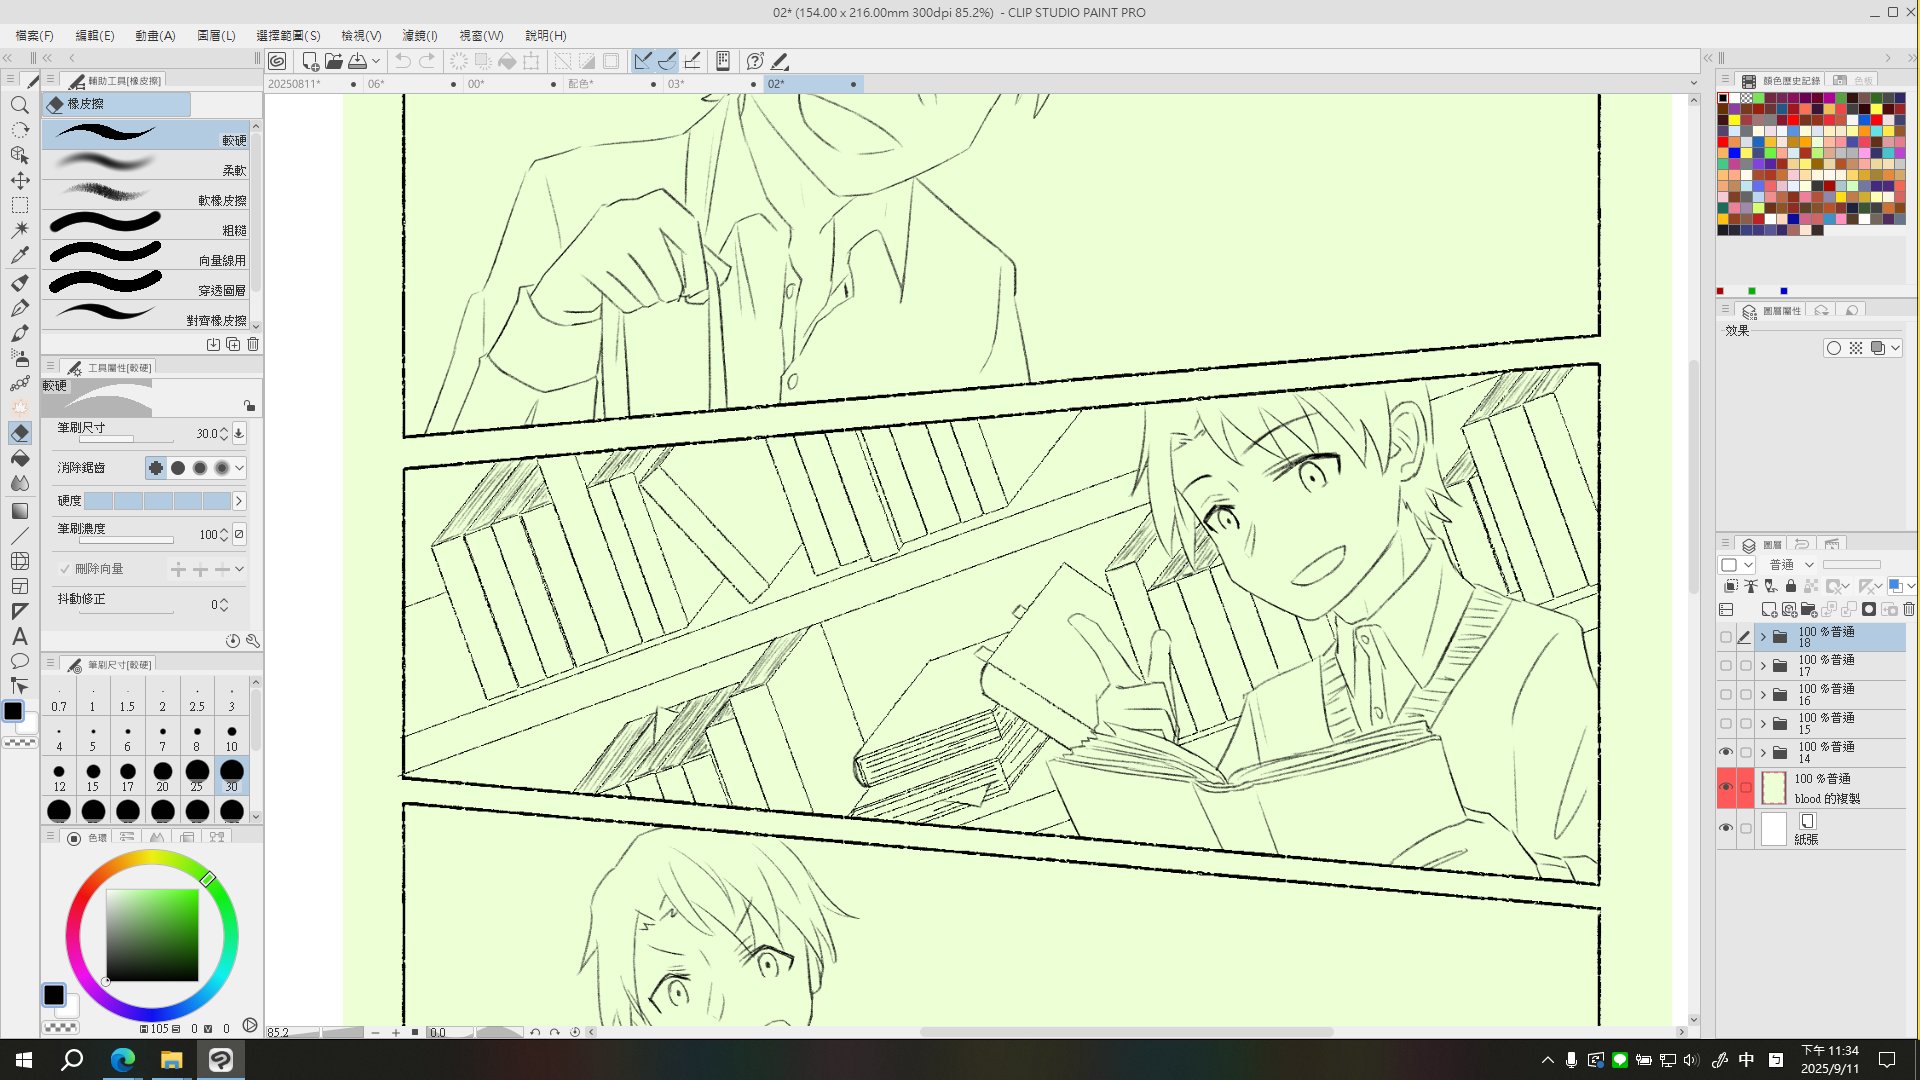Select the Zoom magnifier tool

[19, 105]
